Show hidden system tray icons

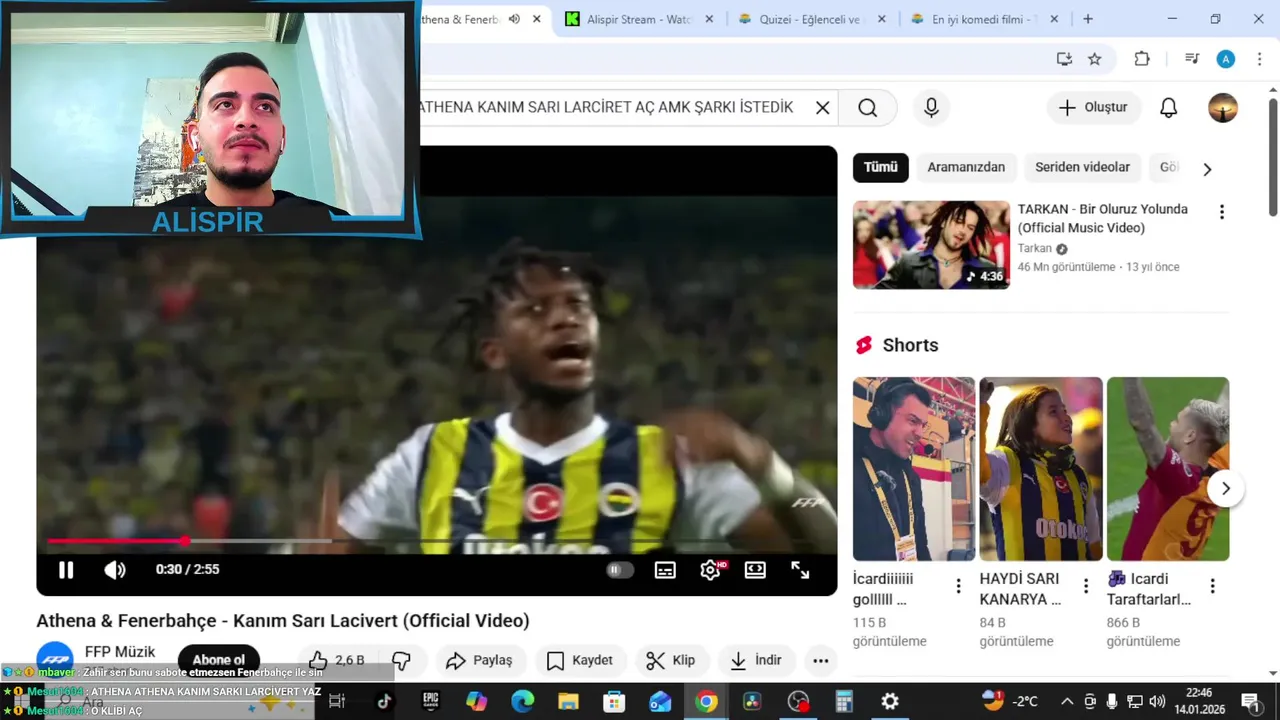[x=1067, y=702]
